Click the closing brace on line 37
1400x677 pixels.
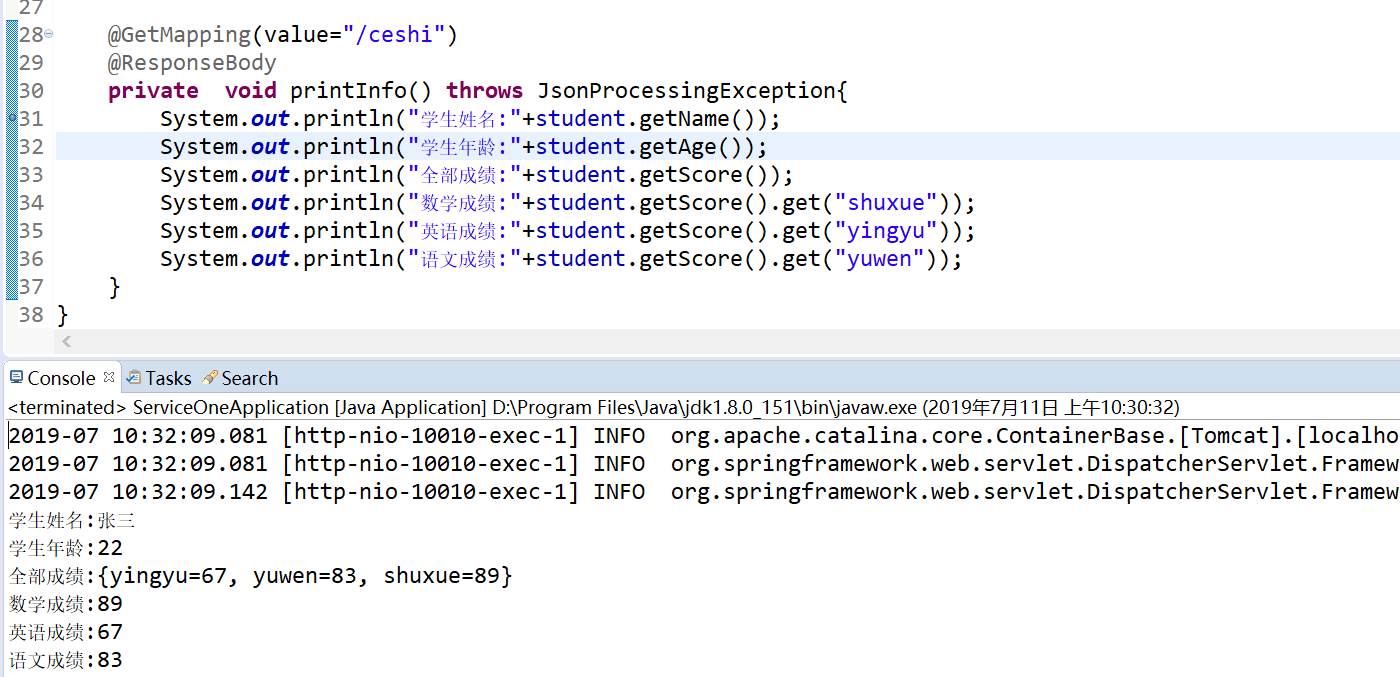point(114,287)
